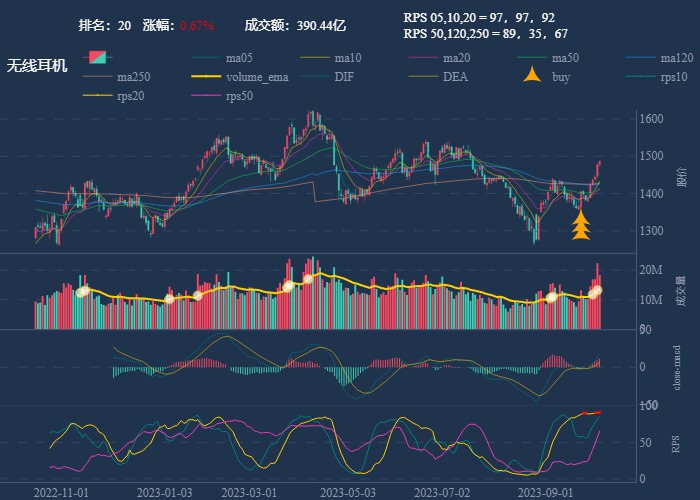This screenshot has width=700, height=500.
Task: Click the rps50 magenta legend line icon
Action: pyautogui.click(x=206, y=96)
